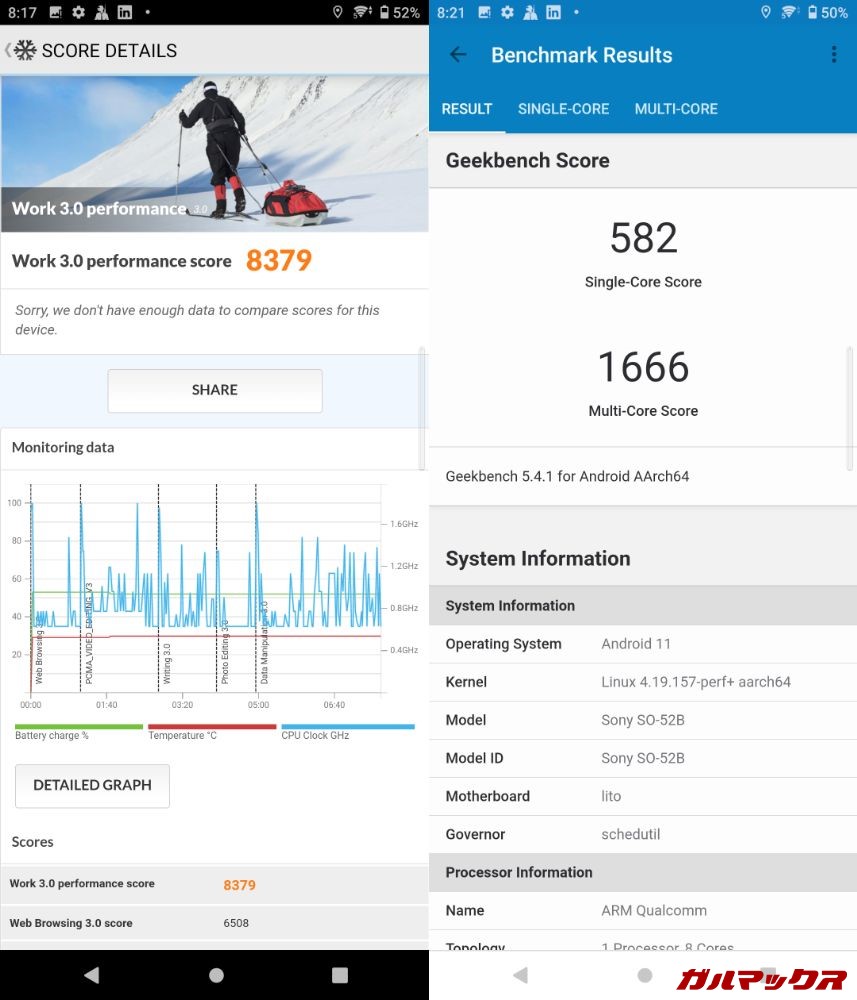
Task: Tap the CPU Clock GHz legend bar
Action: pyautogui.click(x=348, y=728)
